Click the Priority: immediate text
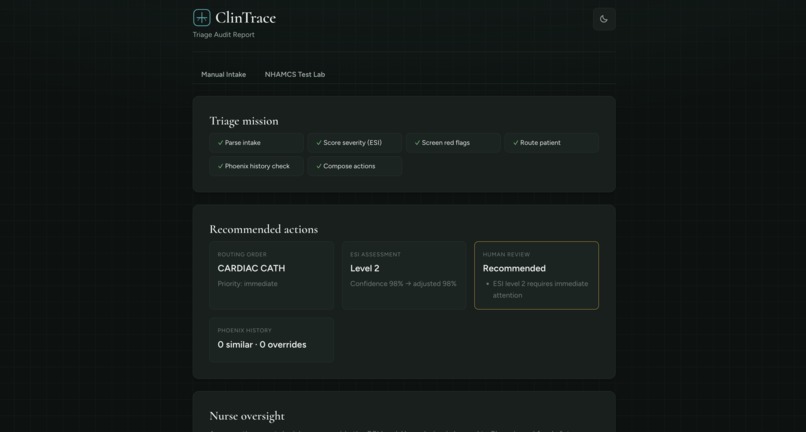This screenshot has width=806, height=432. click(247, 284)
